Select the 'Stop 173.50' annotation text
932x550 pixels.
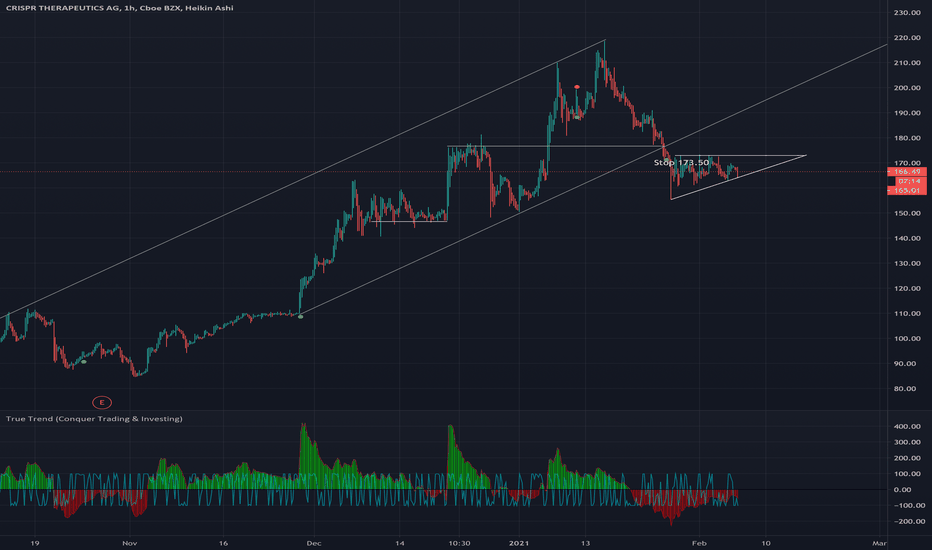(681, 162)
